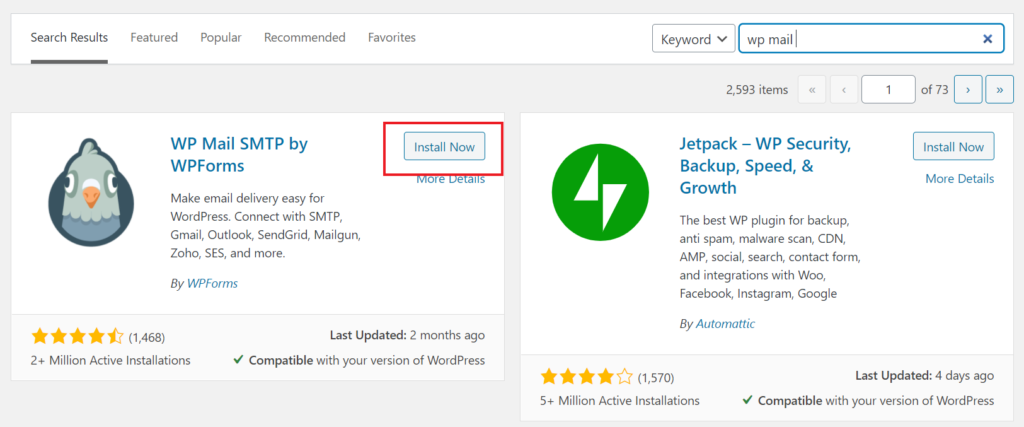Install Jetpack plugin now

pyautogui.click(x=953, y=146)
